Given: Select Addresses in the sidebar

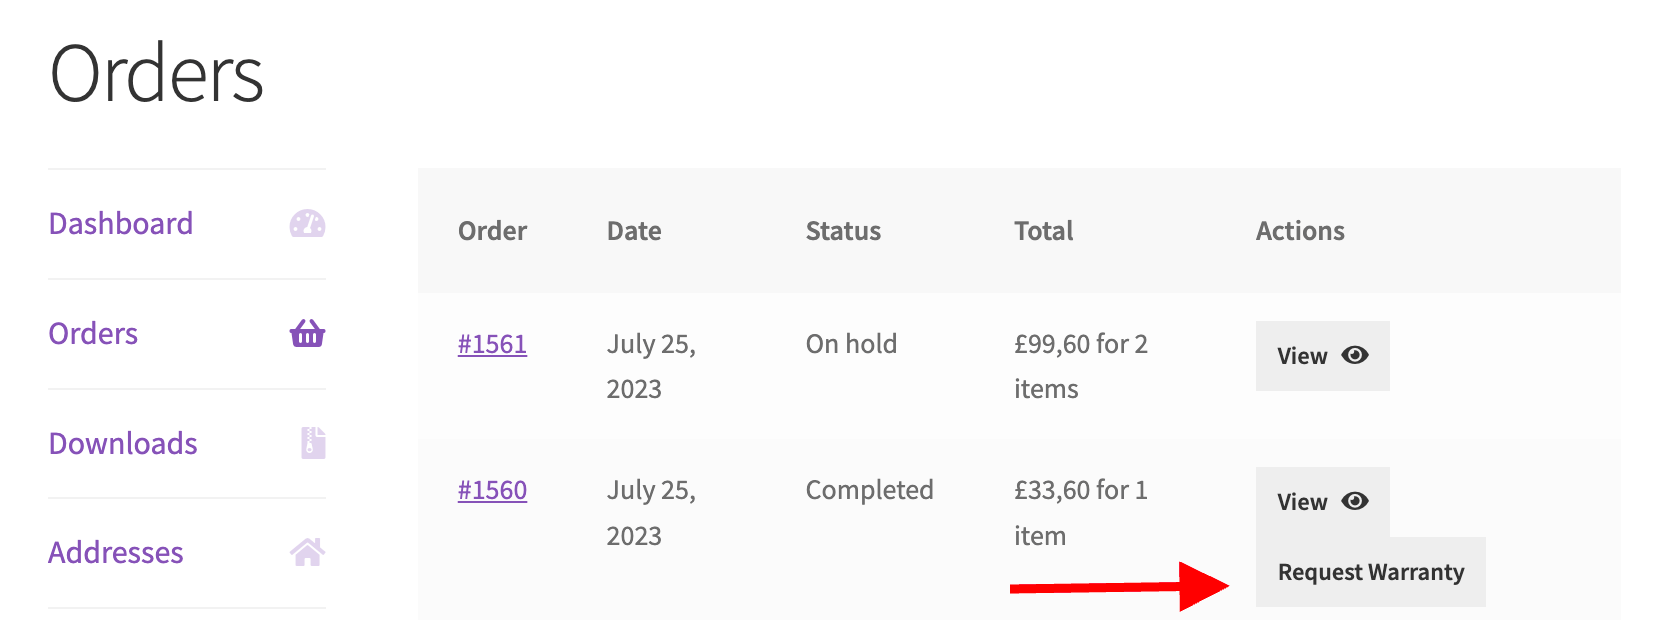Looking at the screenshot, I should 116,552.
